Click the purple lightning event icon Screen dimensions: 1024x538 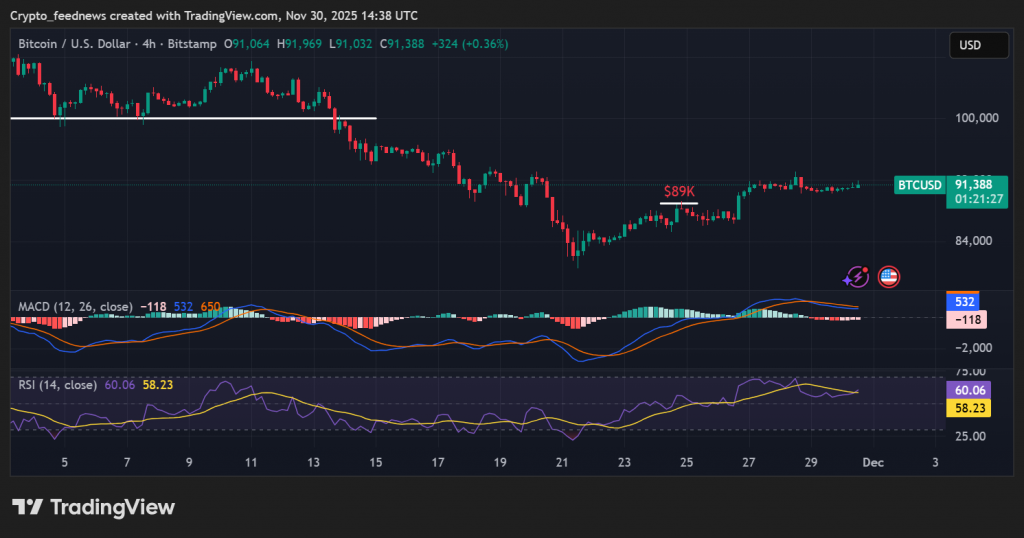pos(857,277)
